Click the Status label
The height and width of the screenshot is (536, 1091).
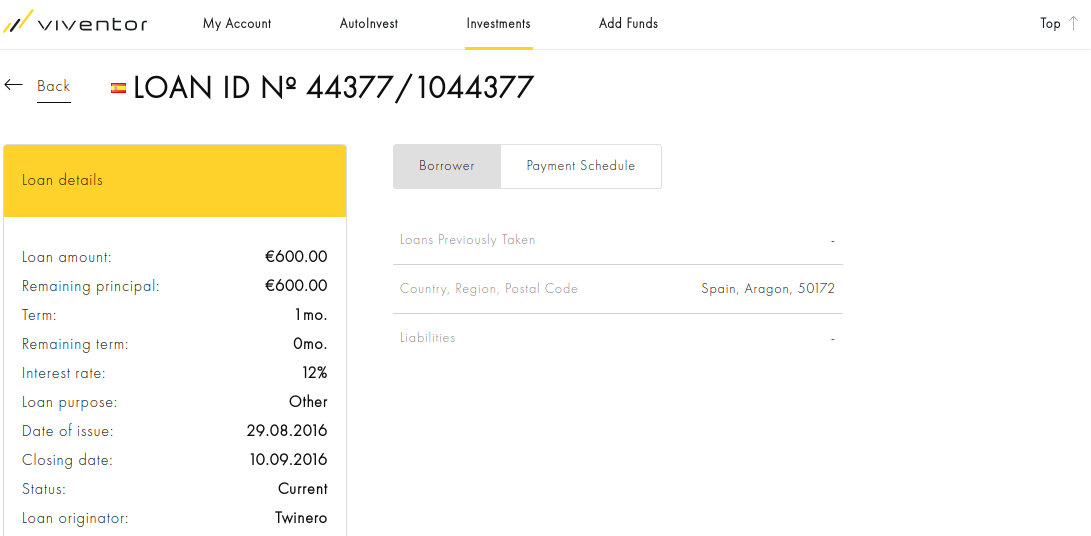[x=44, y=489]
